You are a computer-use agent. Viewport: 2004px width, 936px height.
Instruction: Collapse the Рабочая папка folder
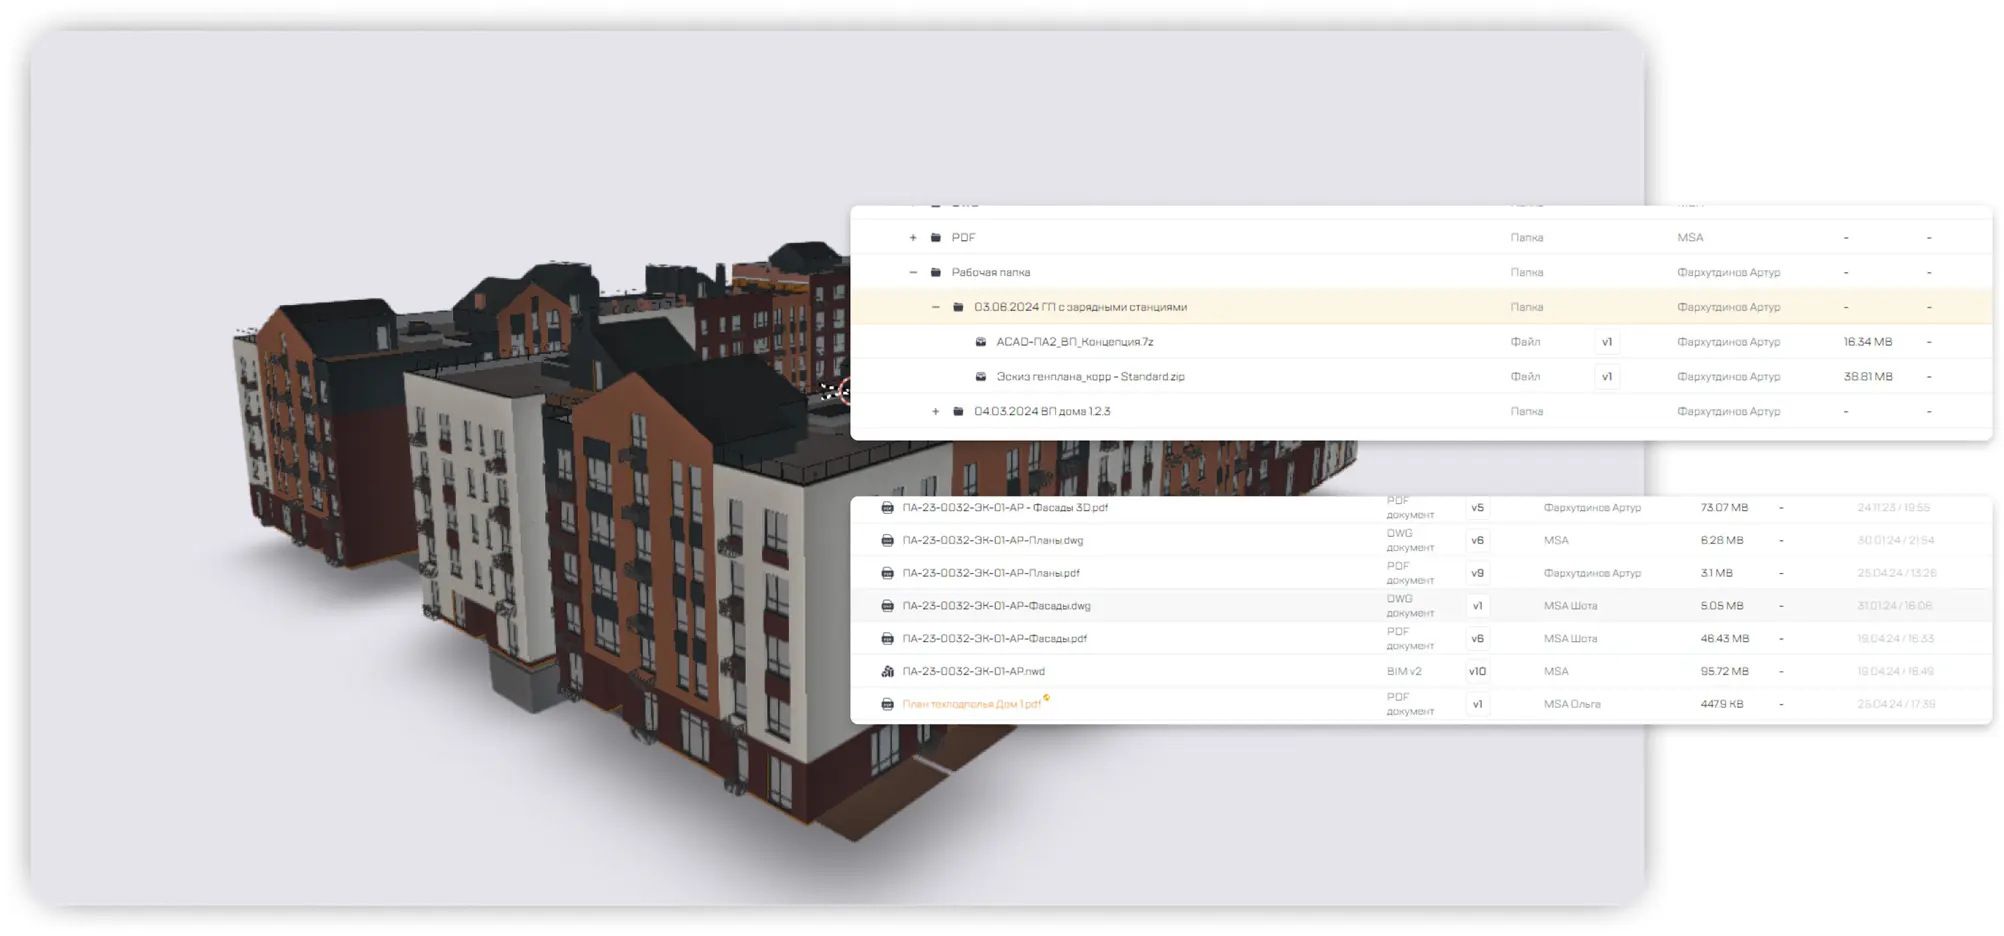pos(912,272)
